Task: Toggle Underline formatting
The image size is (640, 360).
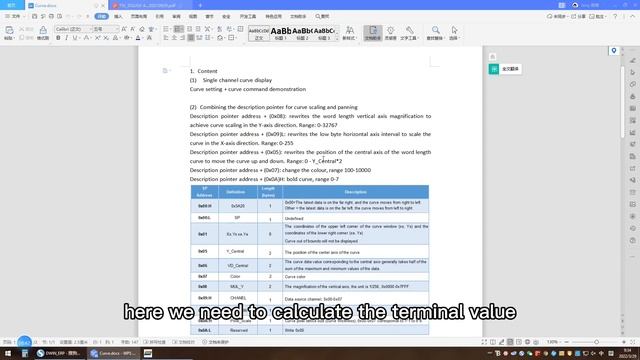Action: pos(75,38)
